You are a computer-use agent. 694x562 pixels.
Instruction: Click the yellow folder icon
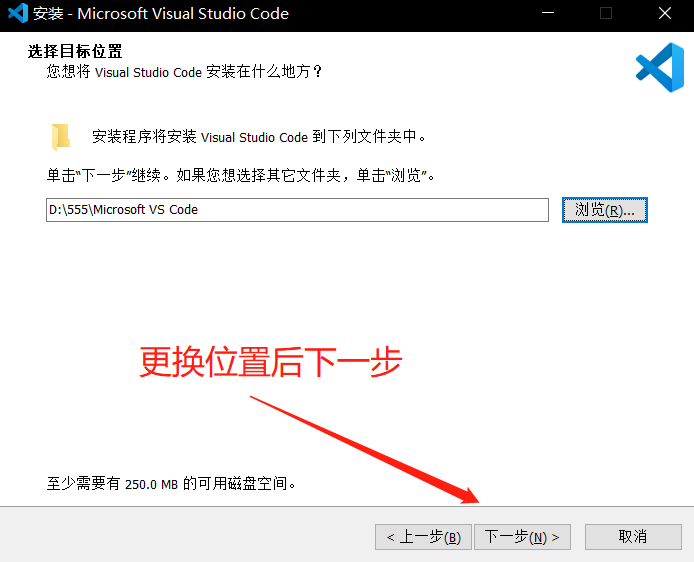point(61,137)
